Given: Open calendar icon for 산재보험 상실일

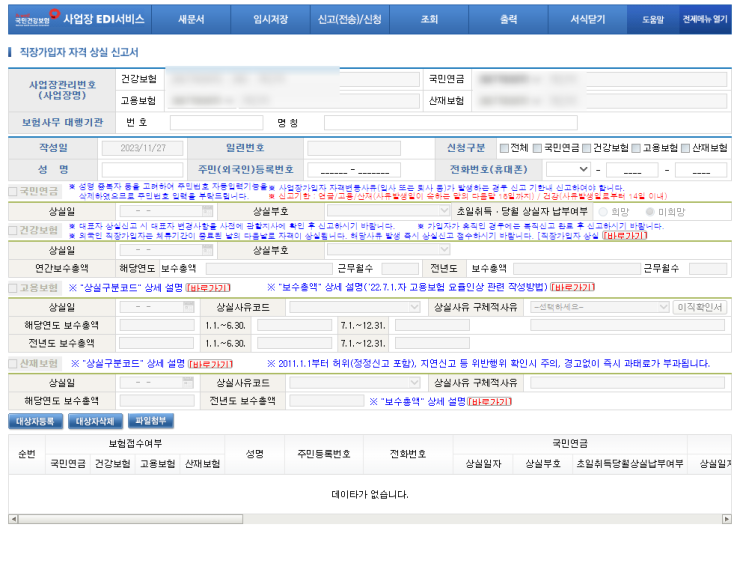Looking at the screenshot, I should (188, 382).
